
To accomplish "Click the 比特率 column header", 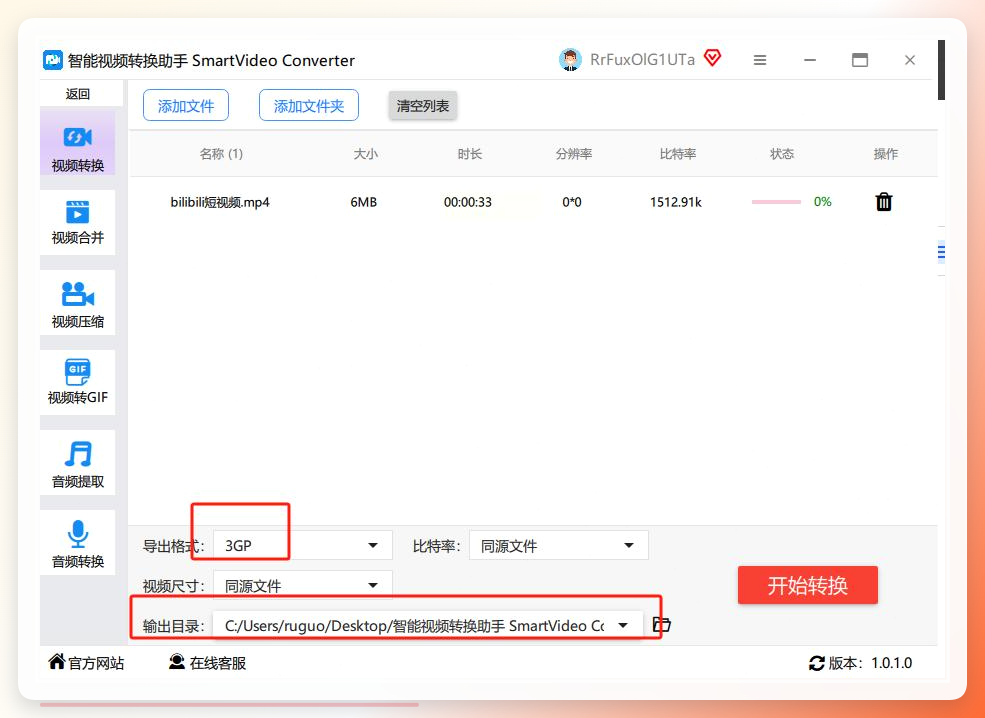I will (x=678, y=154).
